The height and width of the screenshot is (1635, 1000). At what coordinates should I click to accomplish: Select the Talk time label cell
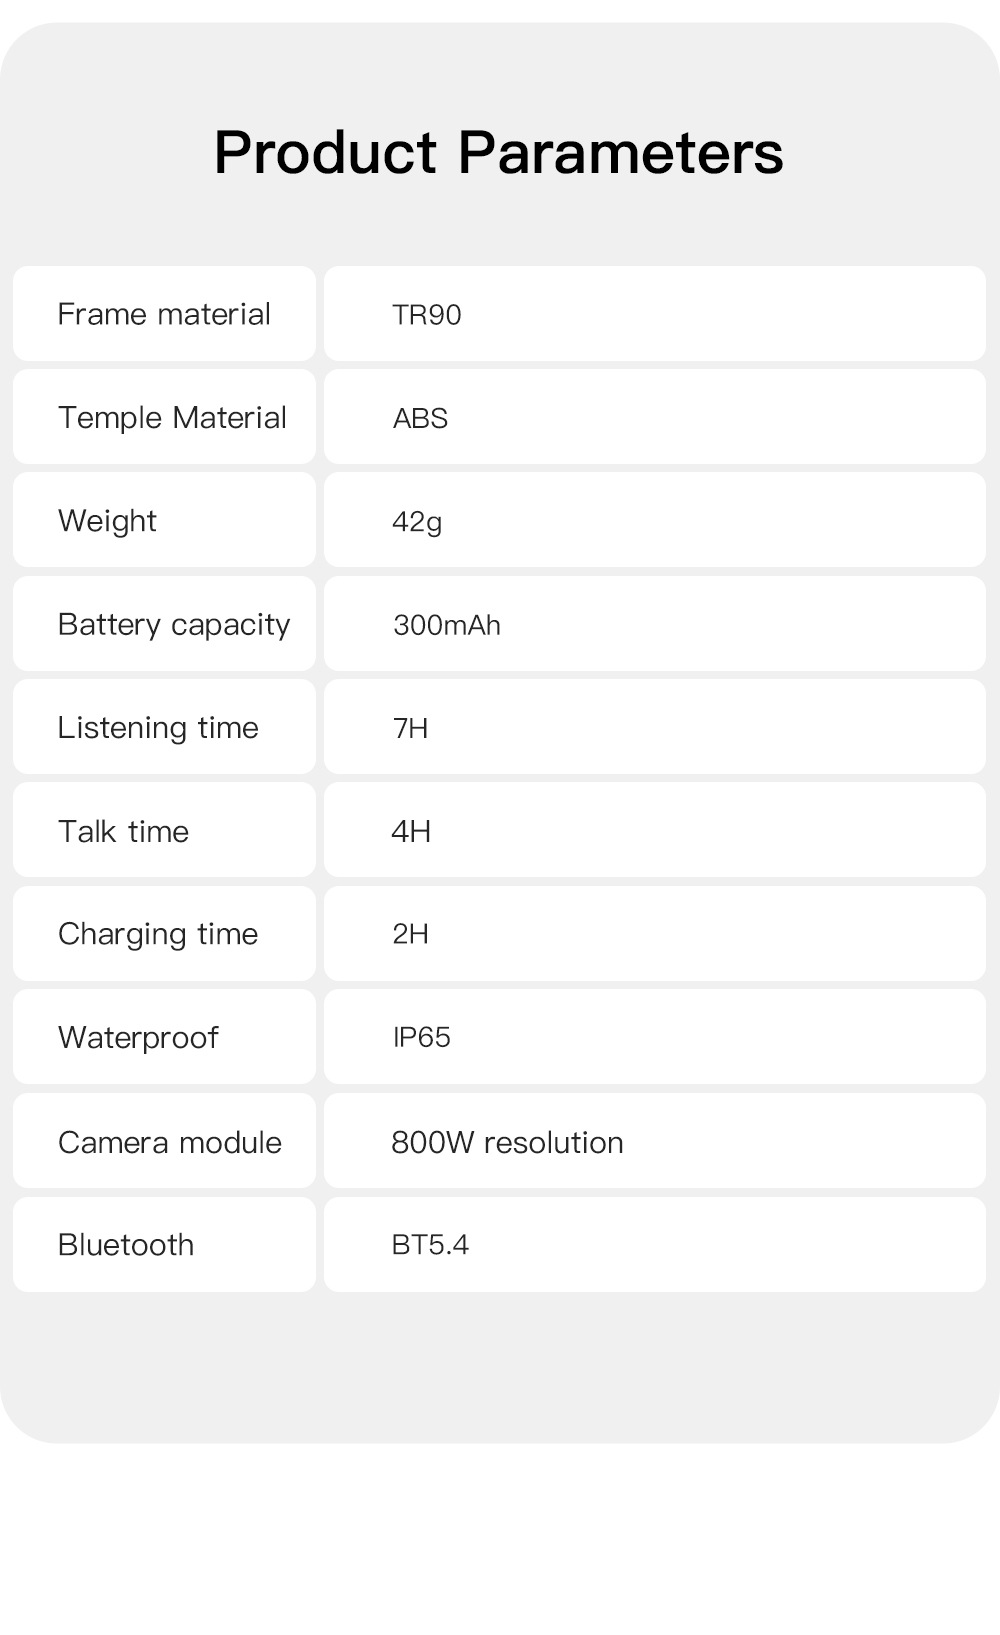click(164, 830)
